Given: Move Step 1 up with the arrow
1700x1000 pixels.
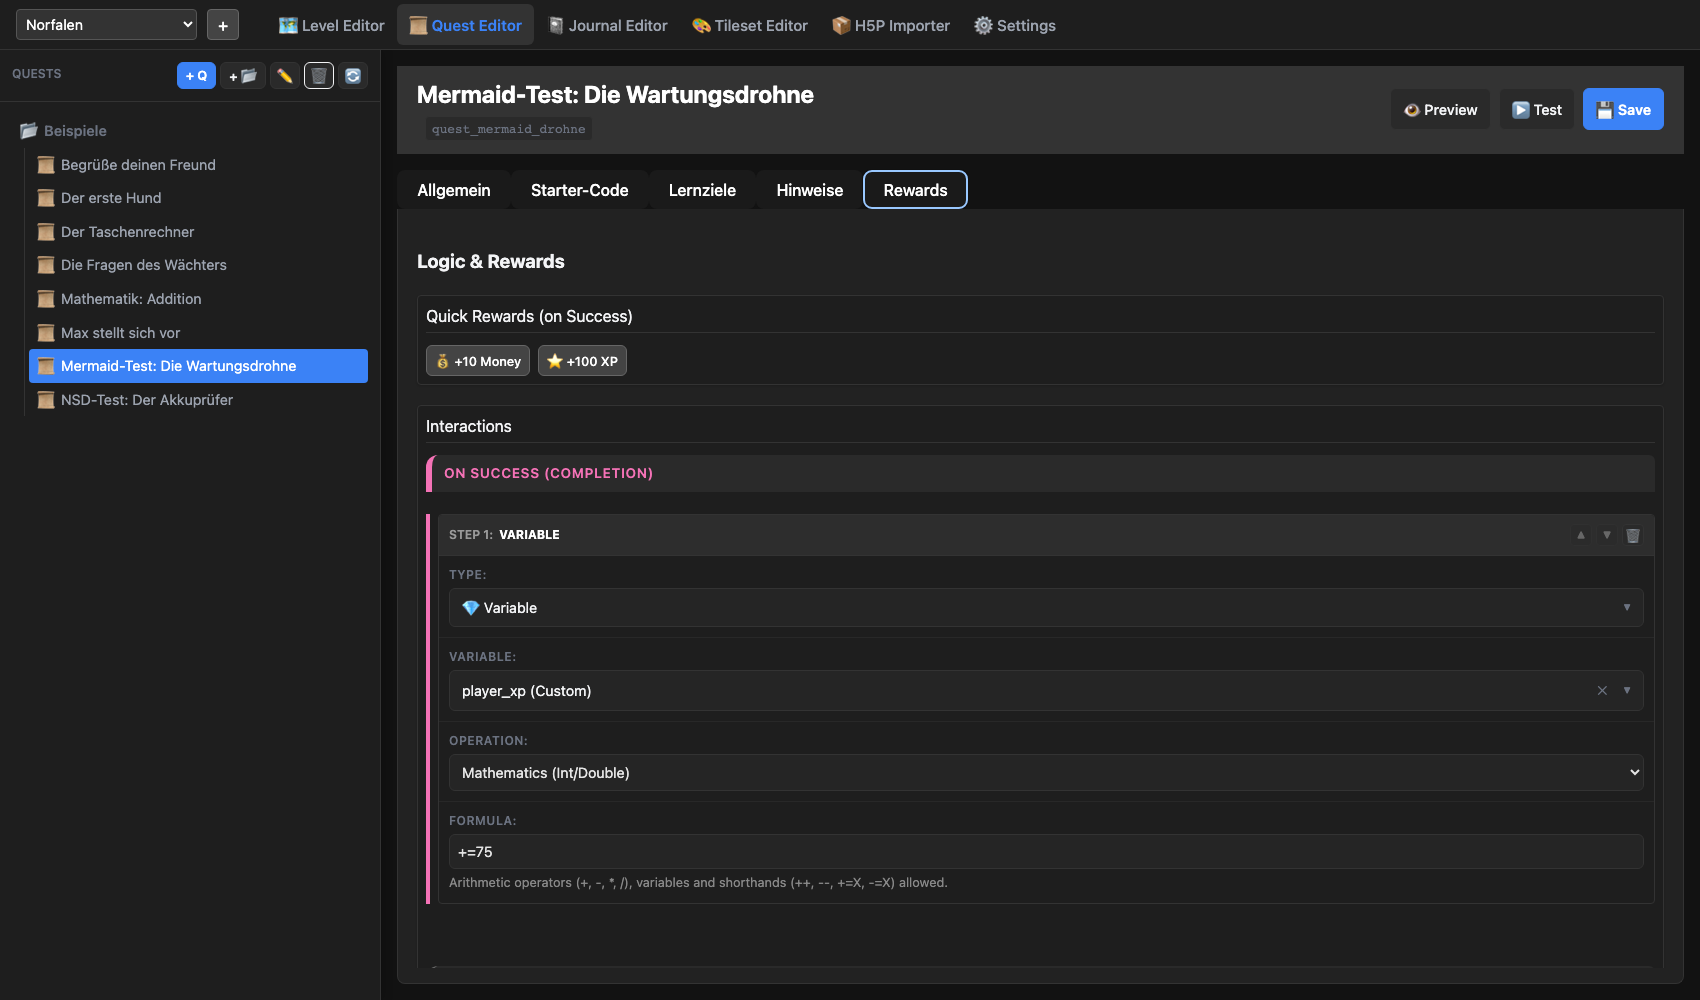Looking at the screenshot, I should (1581, 536).
